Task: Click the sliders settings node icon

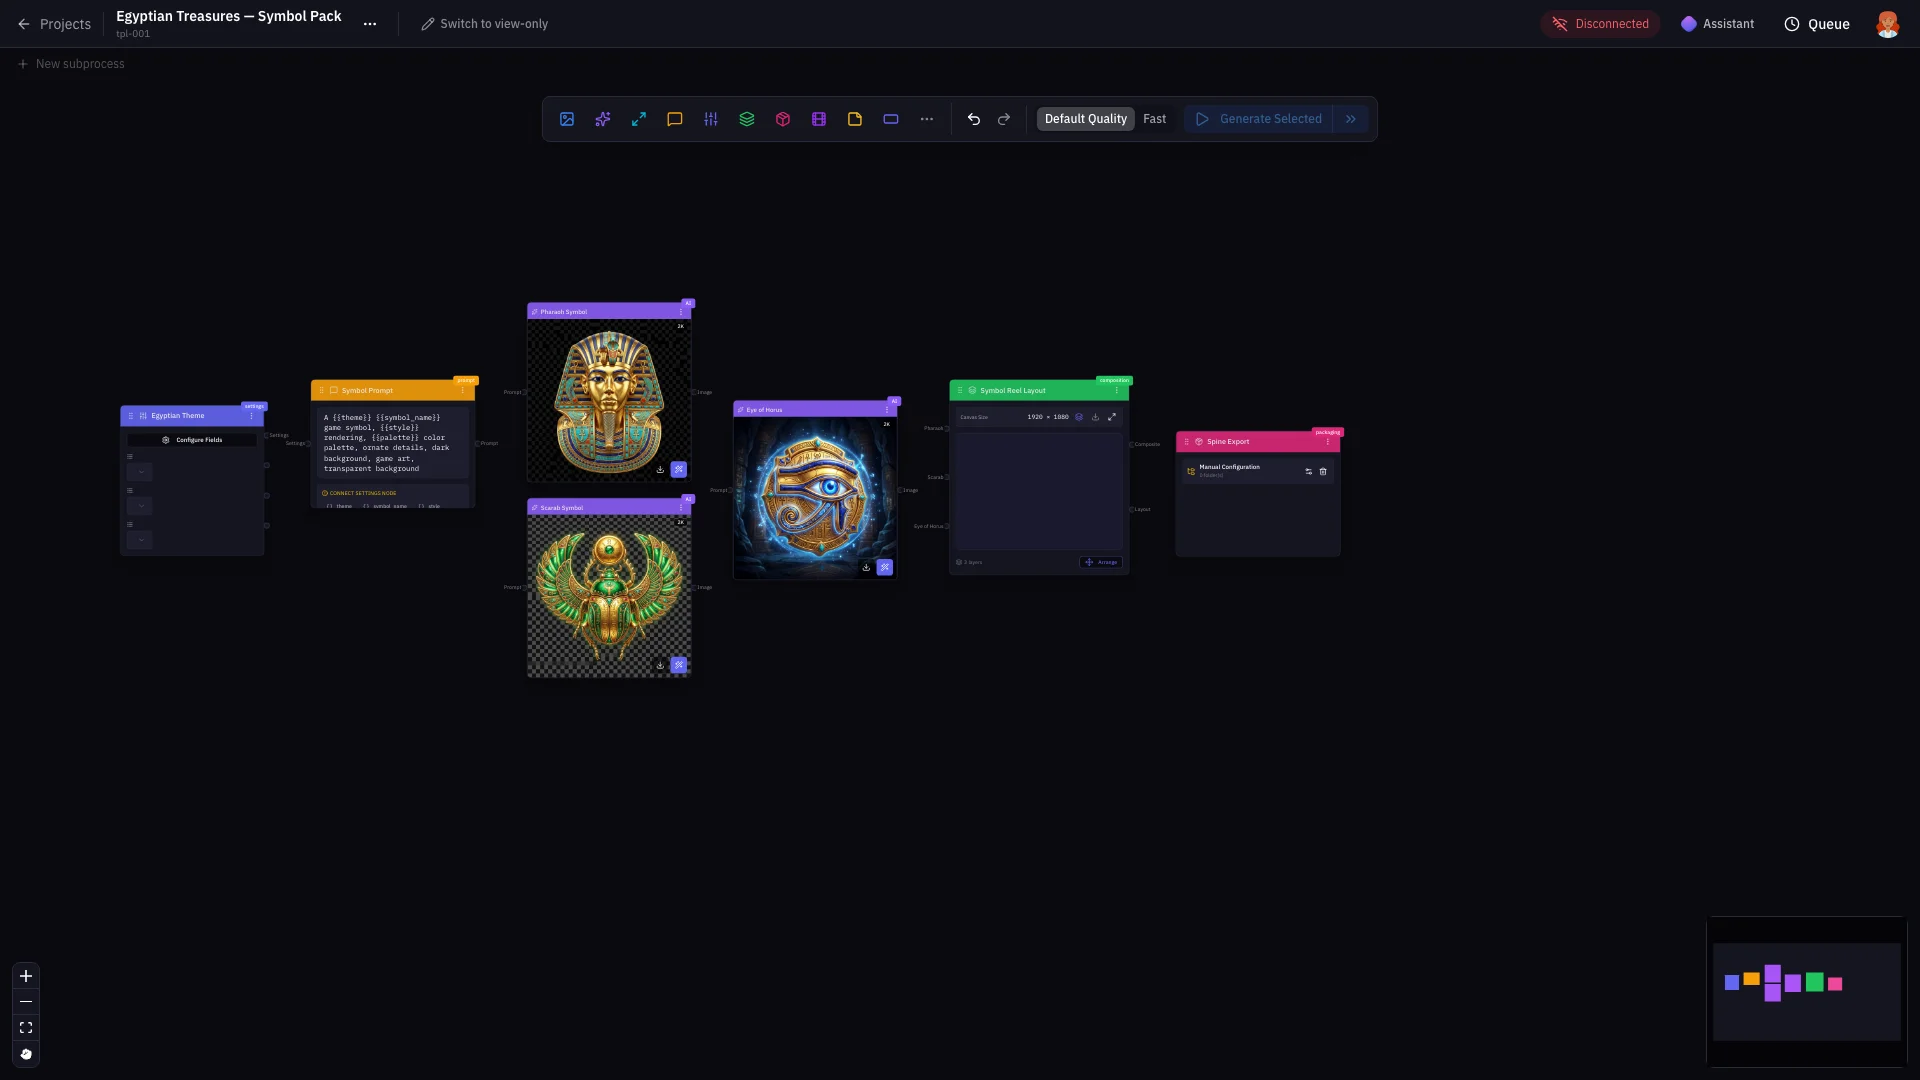Action: [x=711, y=119]
